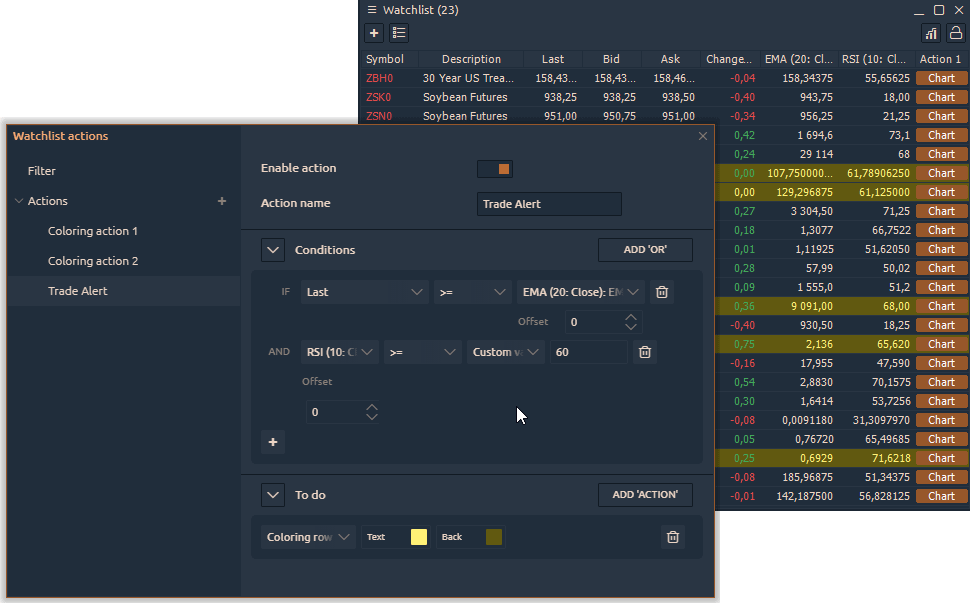Click the ADD 'ACTION' button
This screenshot has width=970, height=603.
pos(645,494)
